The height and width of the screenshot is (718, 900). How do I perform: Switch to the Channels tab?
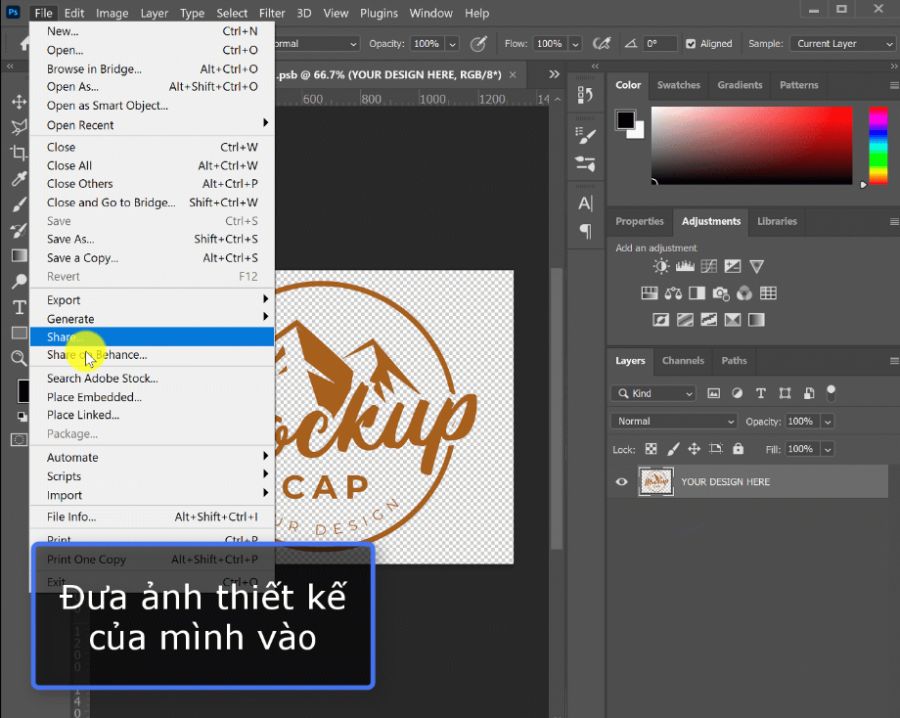[x=683, y=360]
